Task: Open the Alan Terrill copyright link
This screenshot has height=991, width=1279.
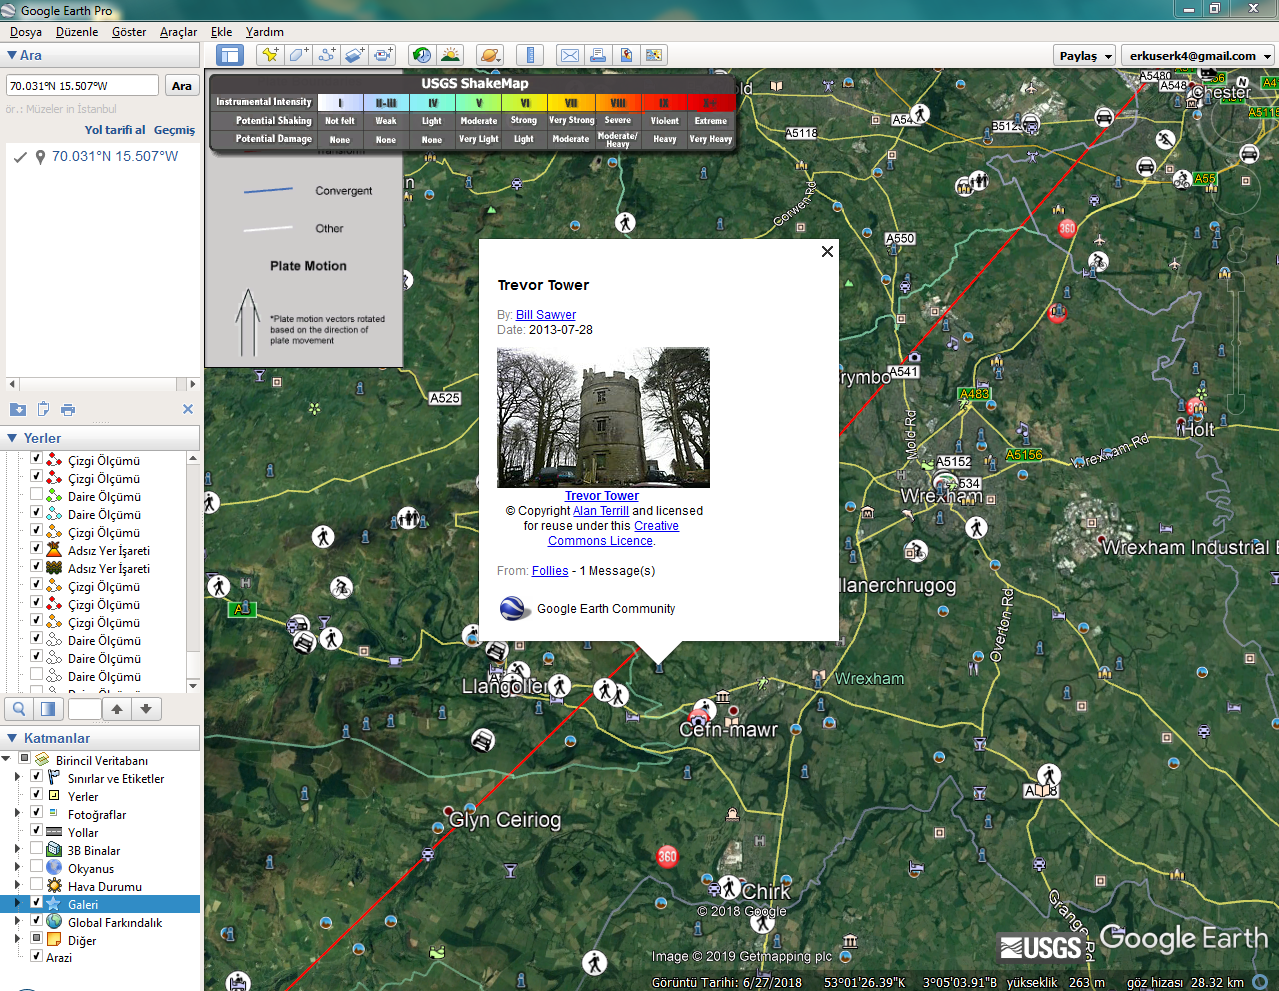Action: tap(601, 510)
